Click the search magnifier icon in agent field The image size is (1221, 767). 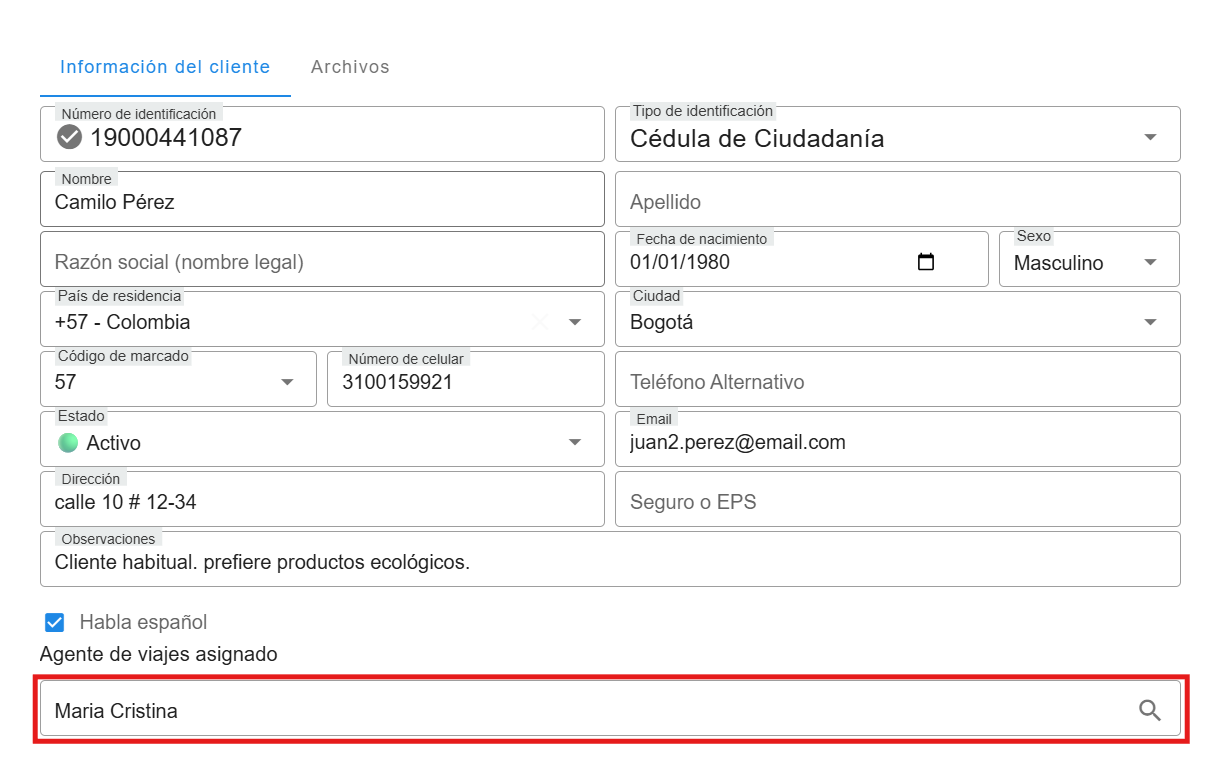[1150, 711]
